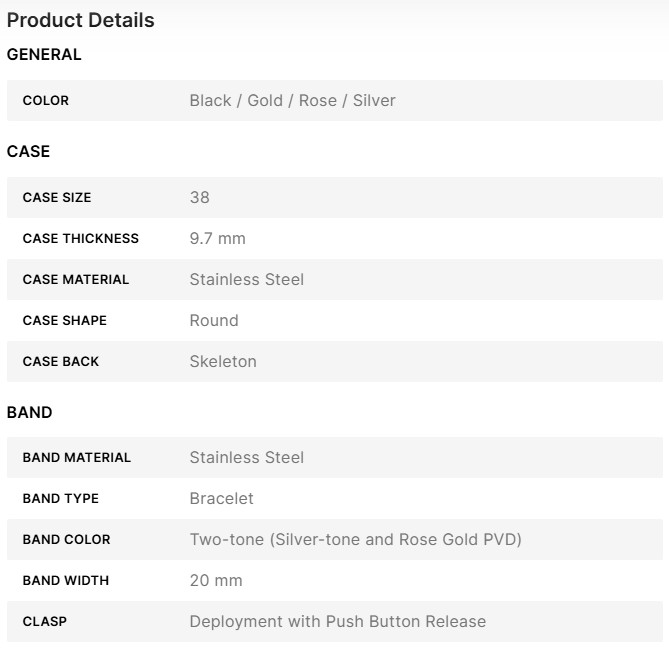Select the CASE MATERIAL label
Image resolution: width=669 pixels, height=652 pixels.
click(76, 280)
